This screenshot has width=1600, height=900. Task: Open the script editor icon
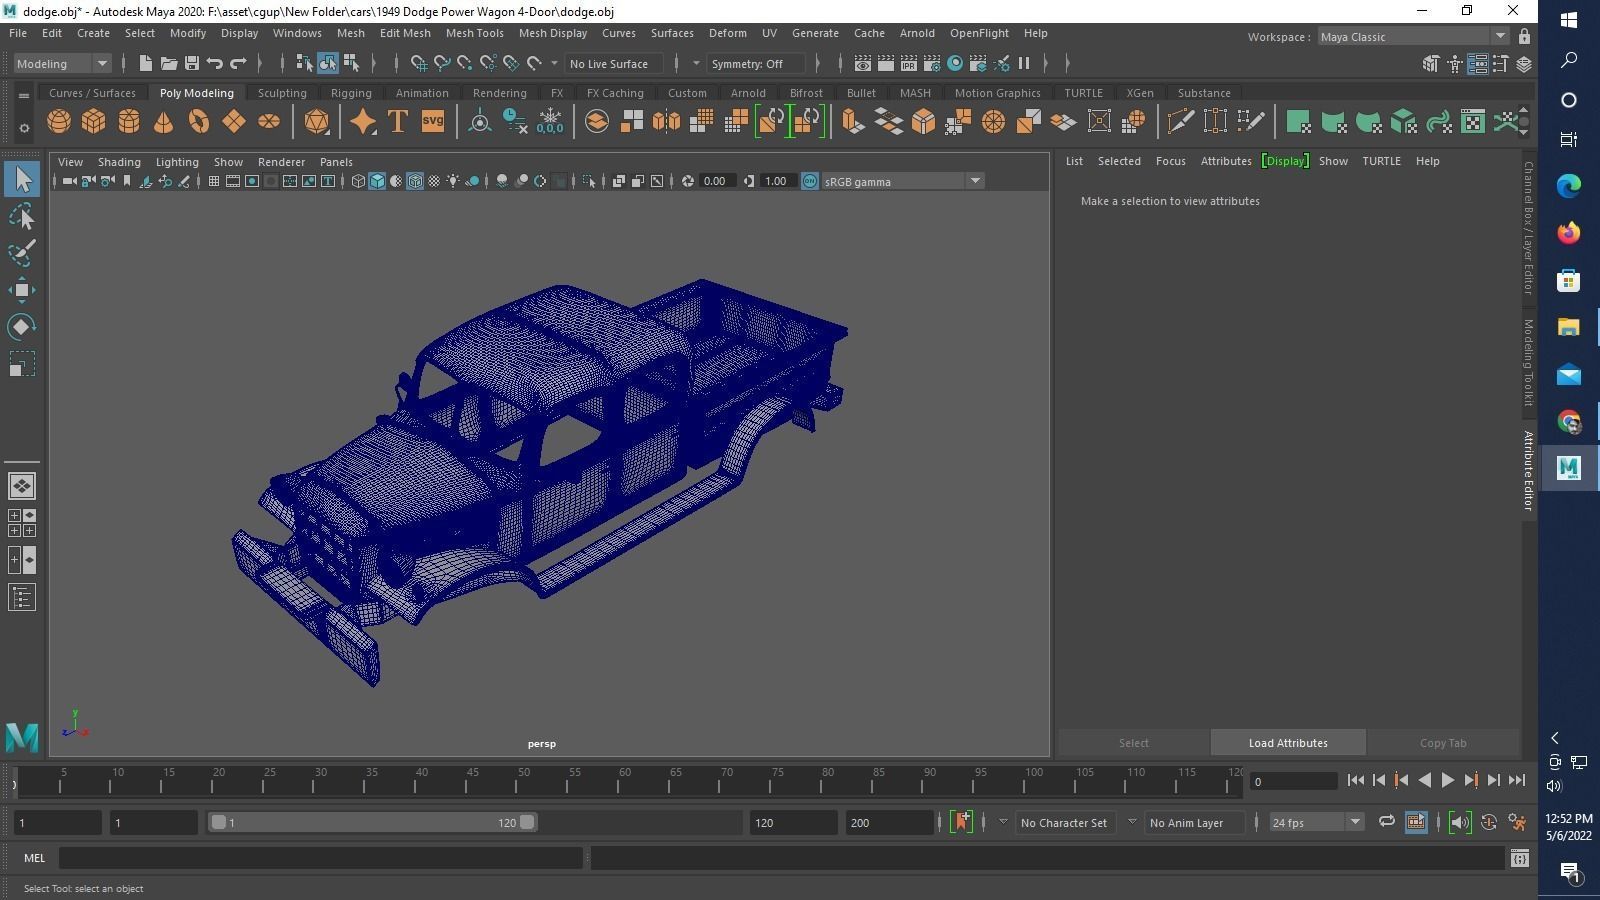[1520, 858]
